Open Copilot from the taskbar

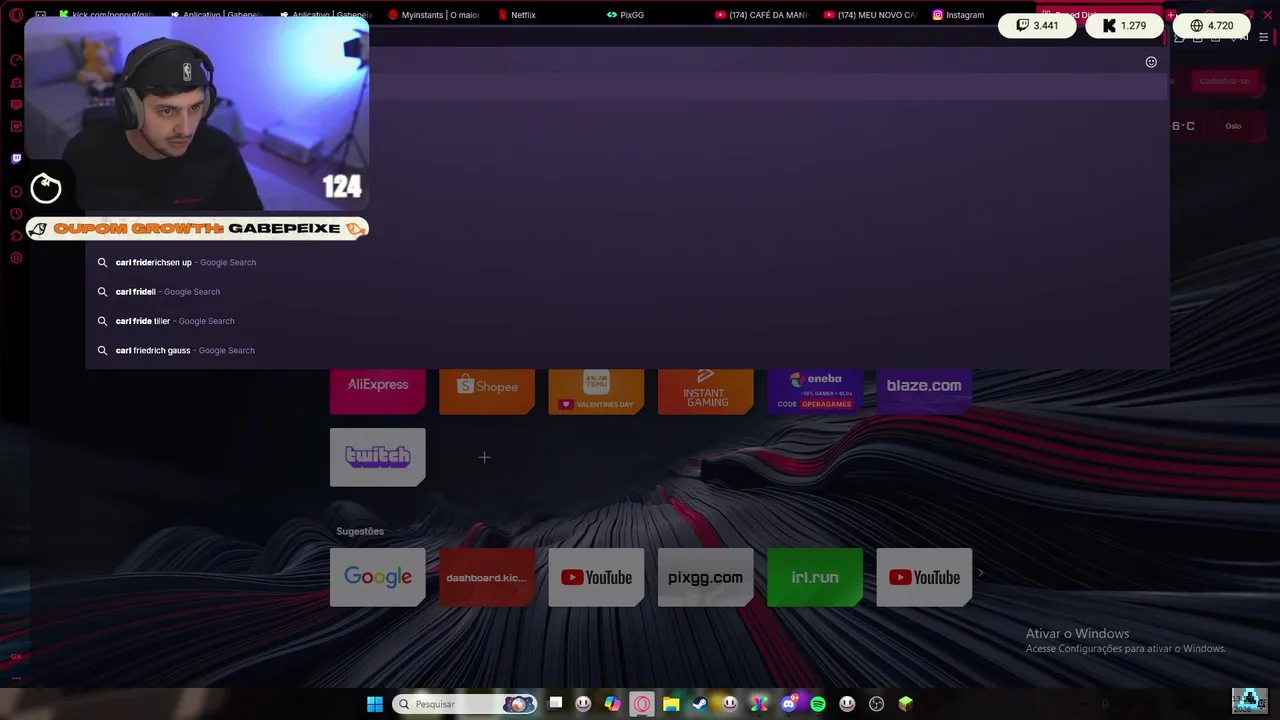click(x=613, y=704)
